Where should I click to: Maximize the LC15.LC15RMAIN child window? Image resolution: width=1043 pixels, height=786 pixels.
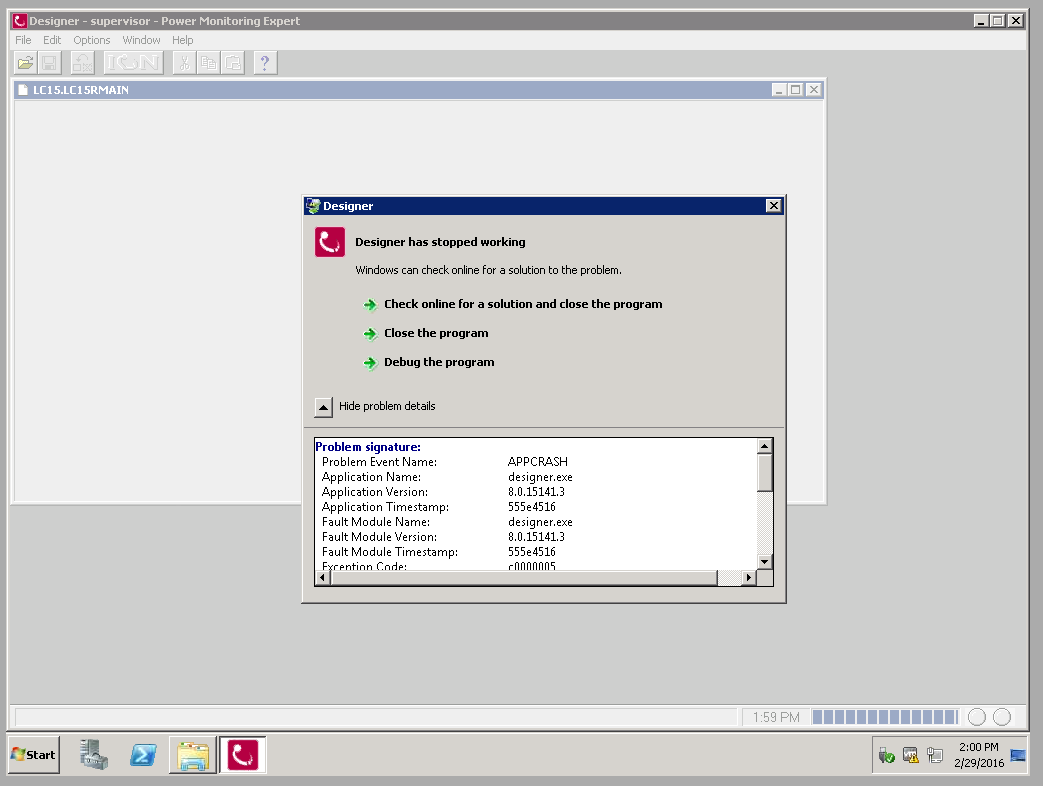[x=796, y=90]
